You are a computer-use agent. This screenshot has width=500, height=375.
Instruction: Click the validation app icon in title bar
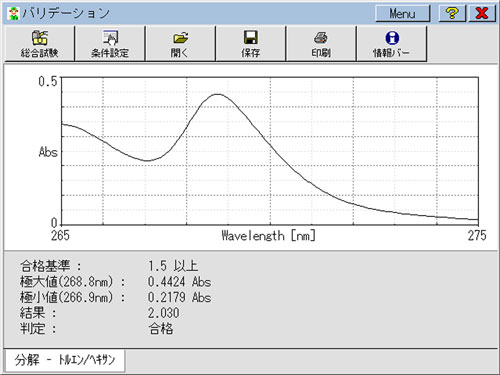tap(13, 13)
